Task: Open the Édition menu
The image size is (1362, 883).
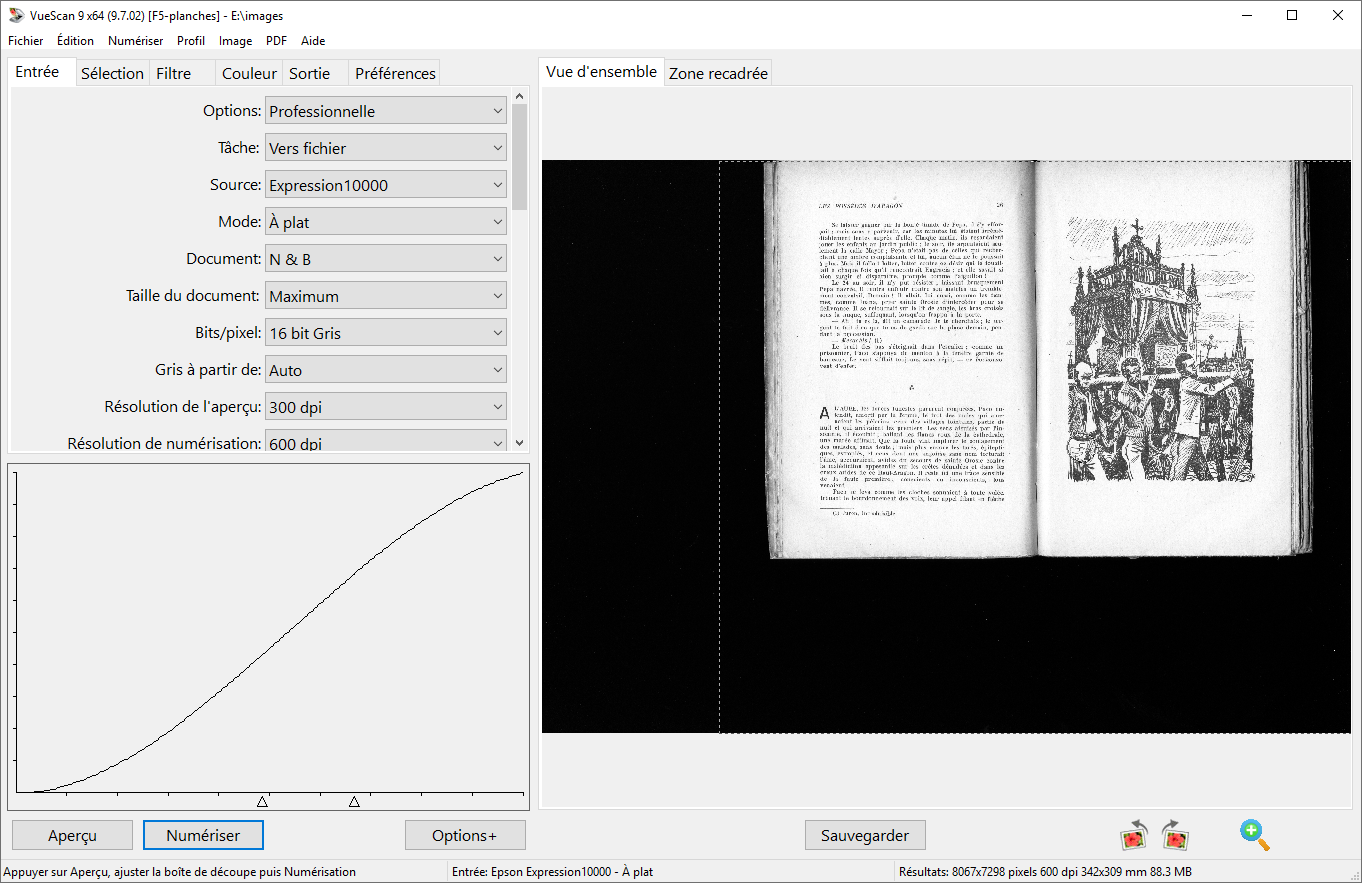Action: pos(75,41)
